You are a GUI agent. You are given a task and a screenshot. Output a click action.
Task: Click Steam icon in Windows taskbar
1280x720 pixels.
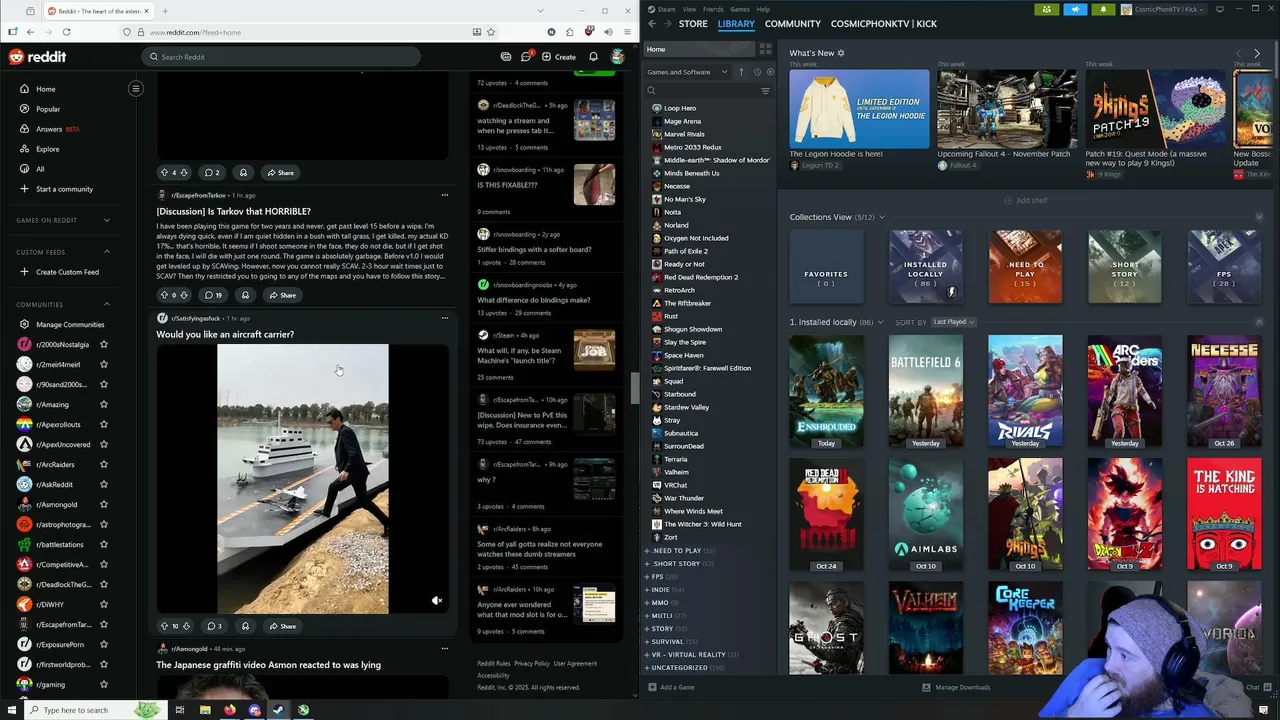(x=278, y=710)
